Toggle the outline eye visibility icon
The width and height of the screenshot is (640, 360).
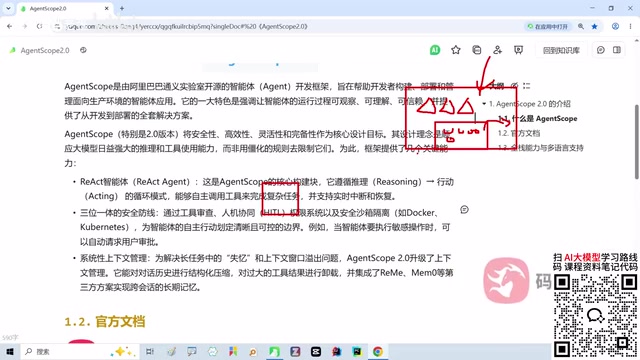514,86
